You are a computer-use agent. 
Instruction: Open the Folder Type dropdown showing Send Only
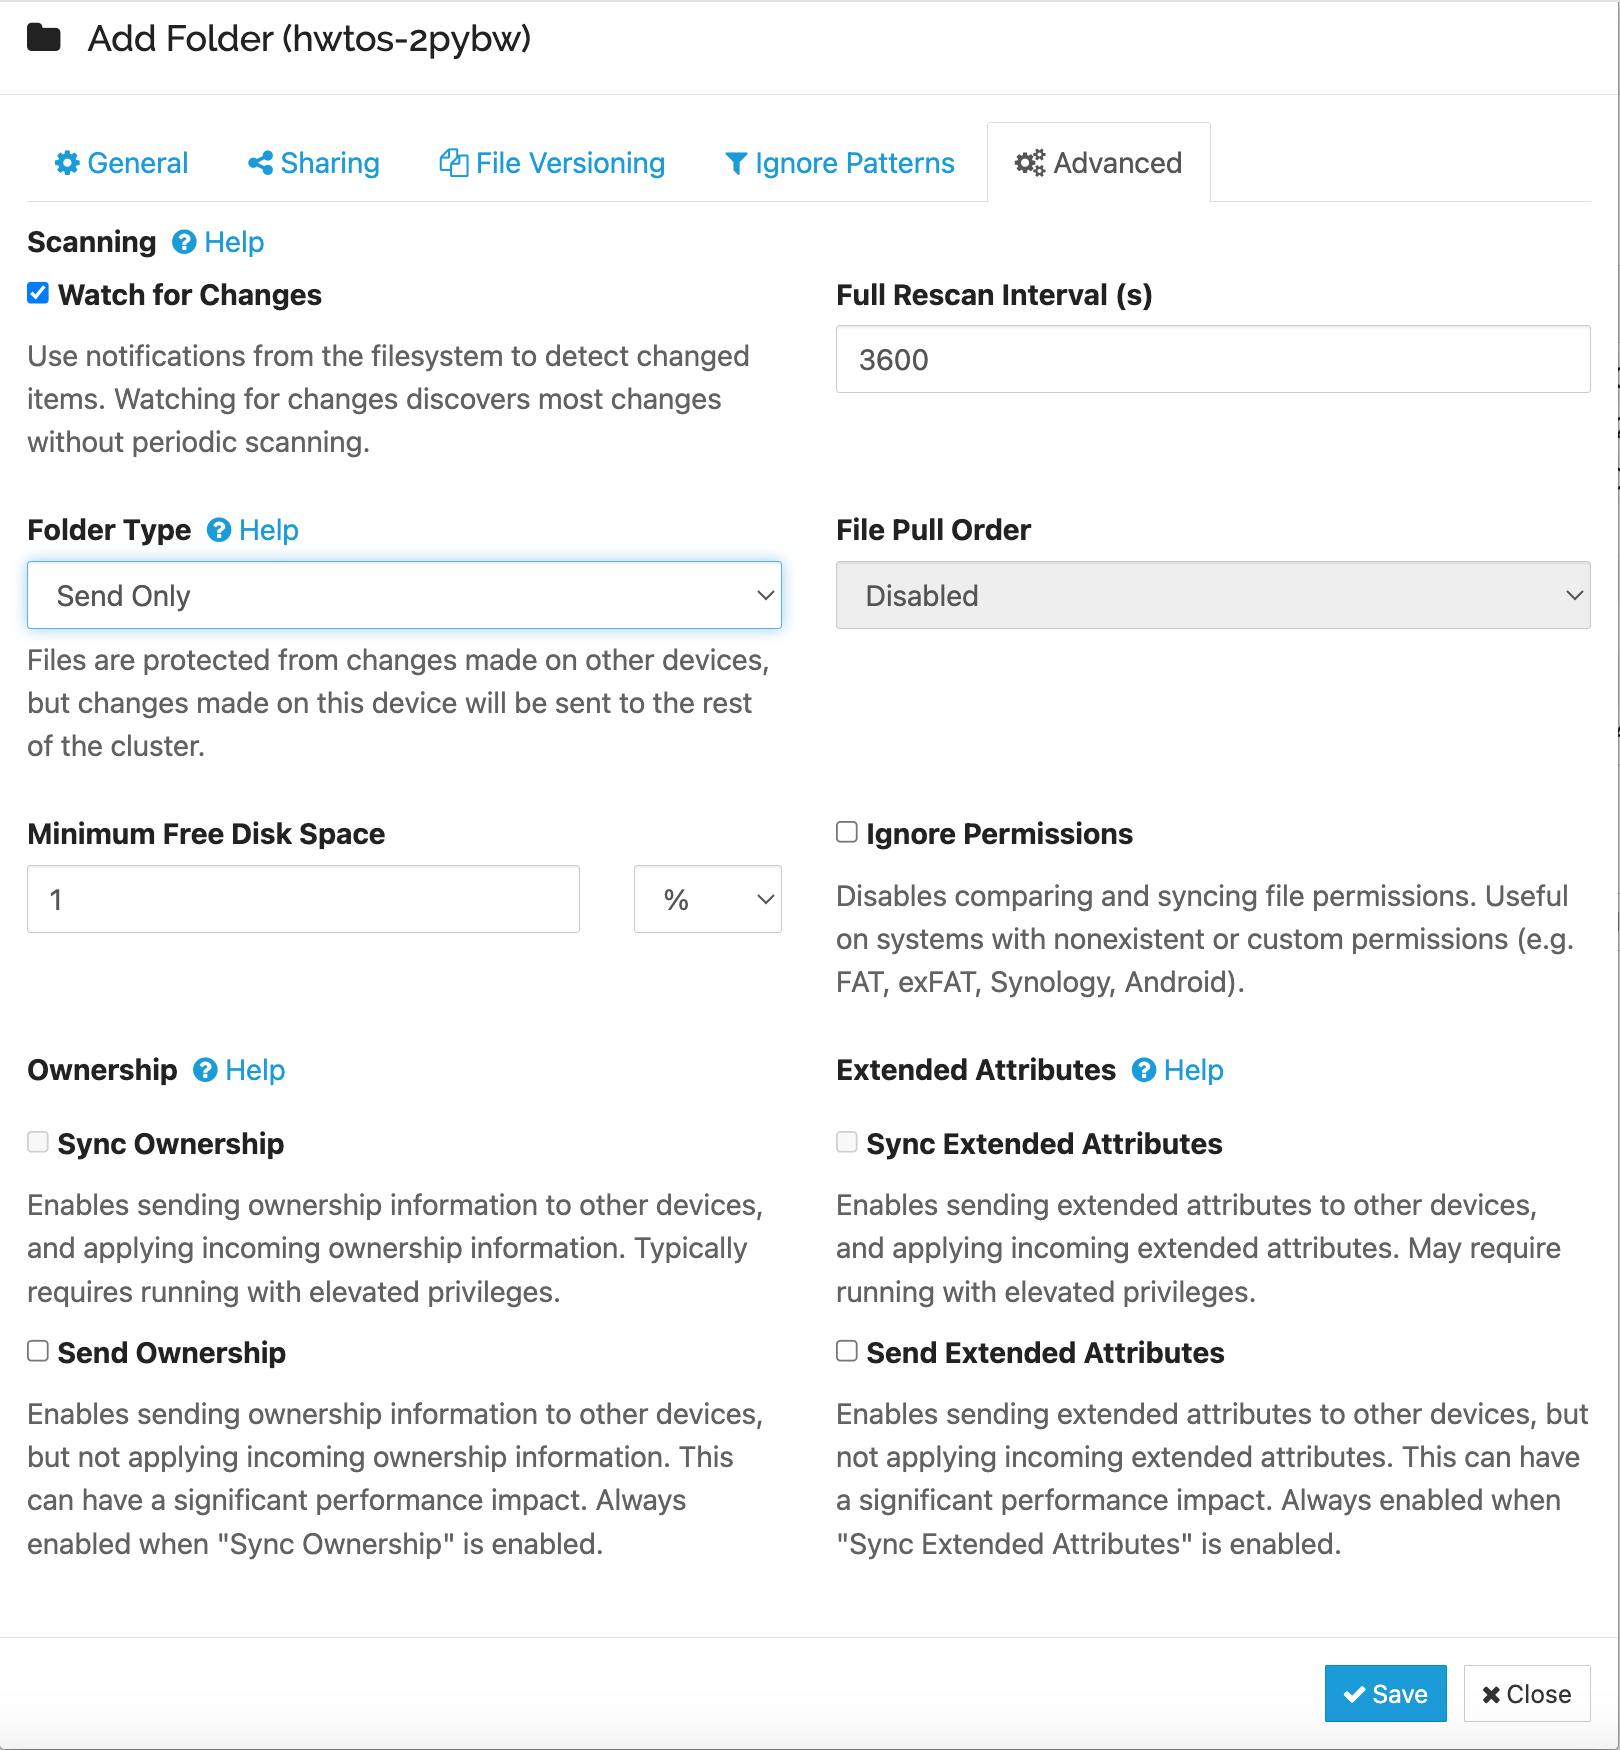[404, 595]
